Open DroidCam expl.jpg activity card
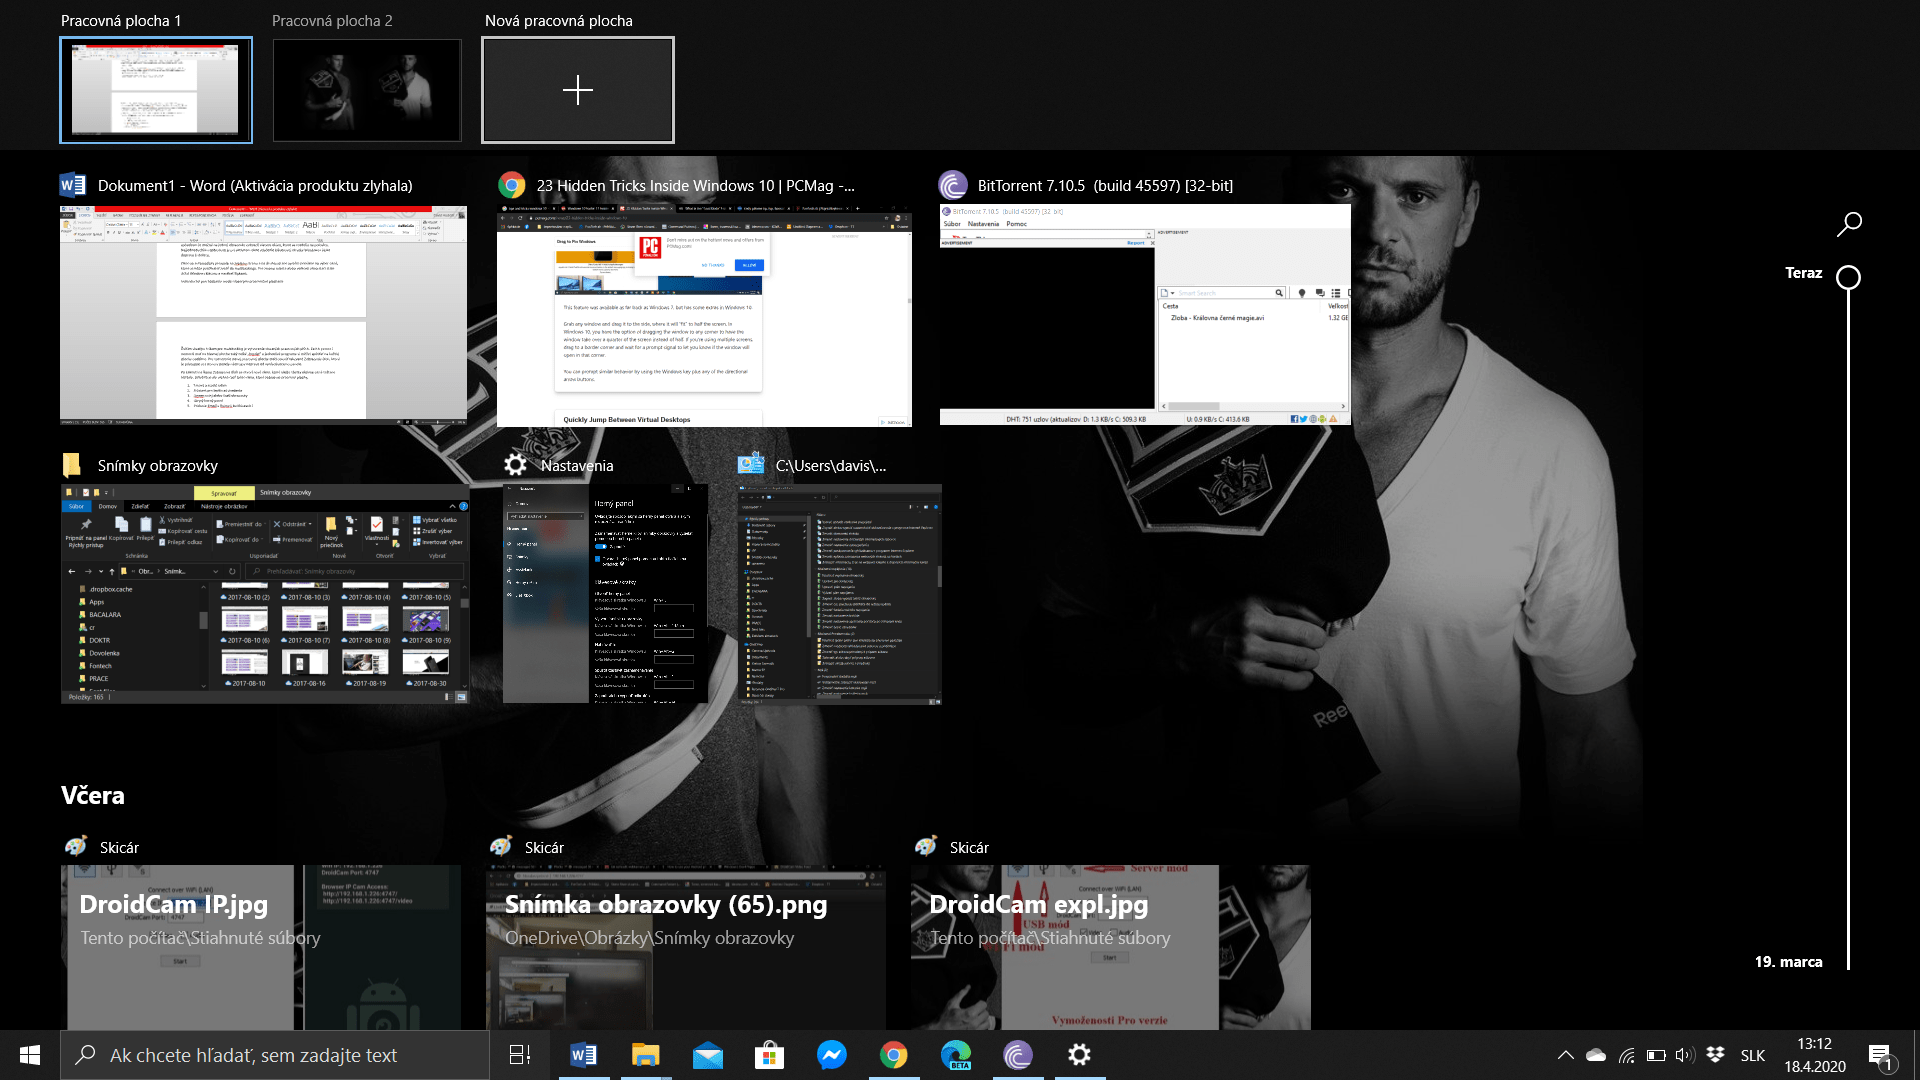 (x=1110, y=947)
